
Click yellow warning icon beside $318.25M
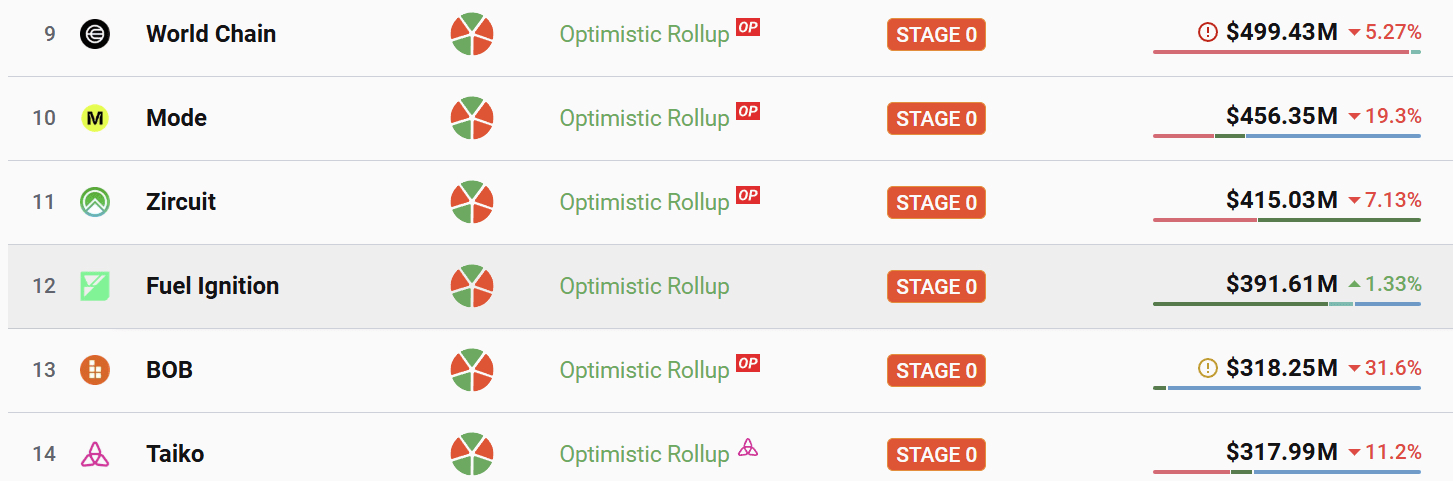1208,369
